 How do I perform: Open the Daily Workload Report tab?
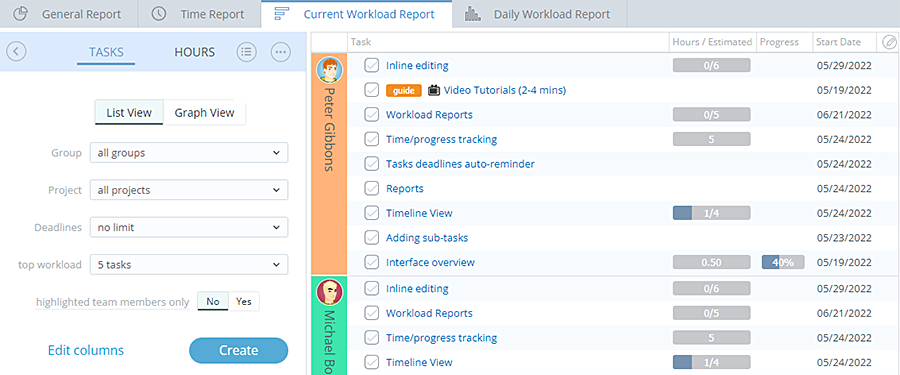pos(540,14)
